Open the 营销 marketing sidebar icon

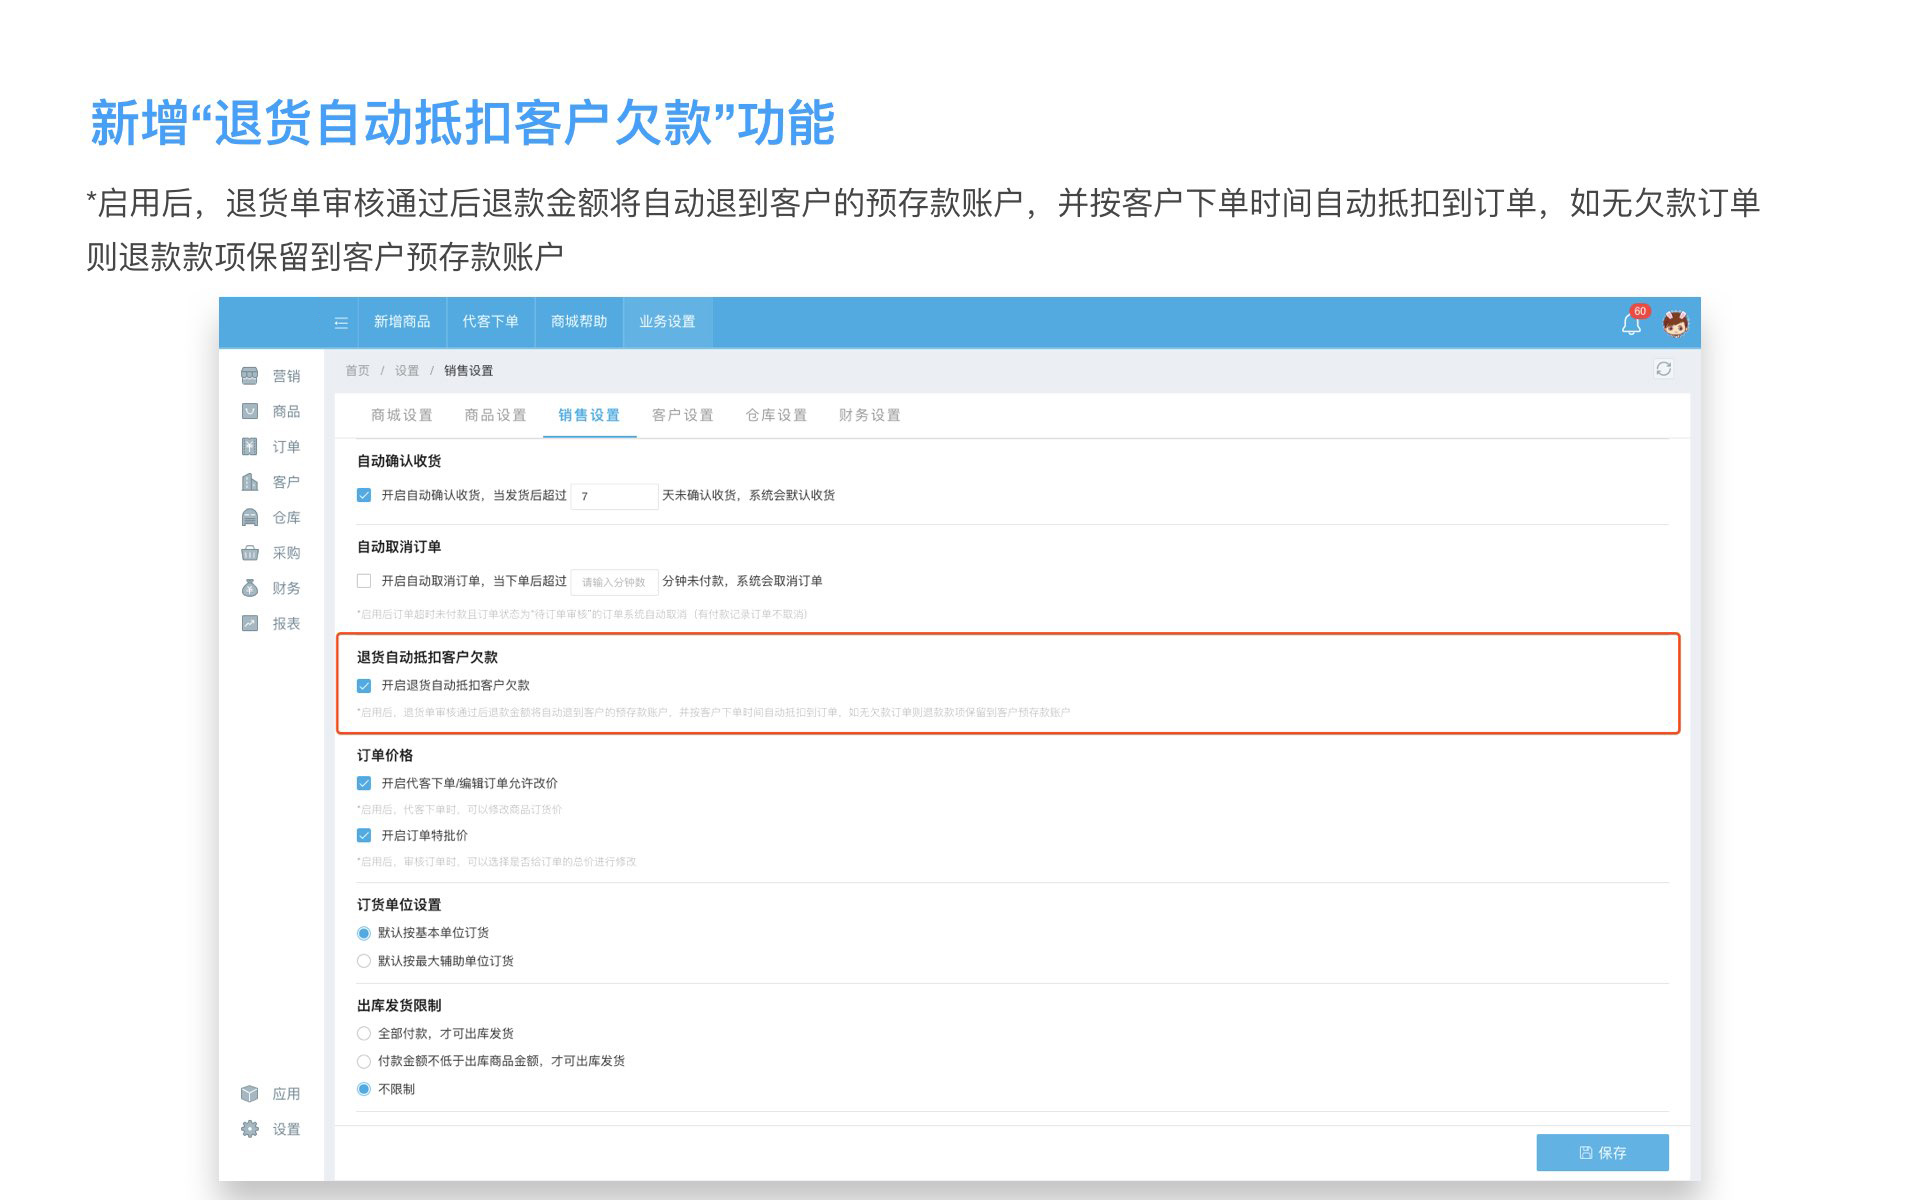coord(250,376)
